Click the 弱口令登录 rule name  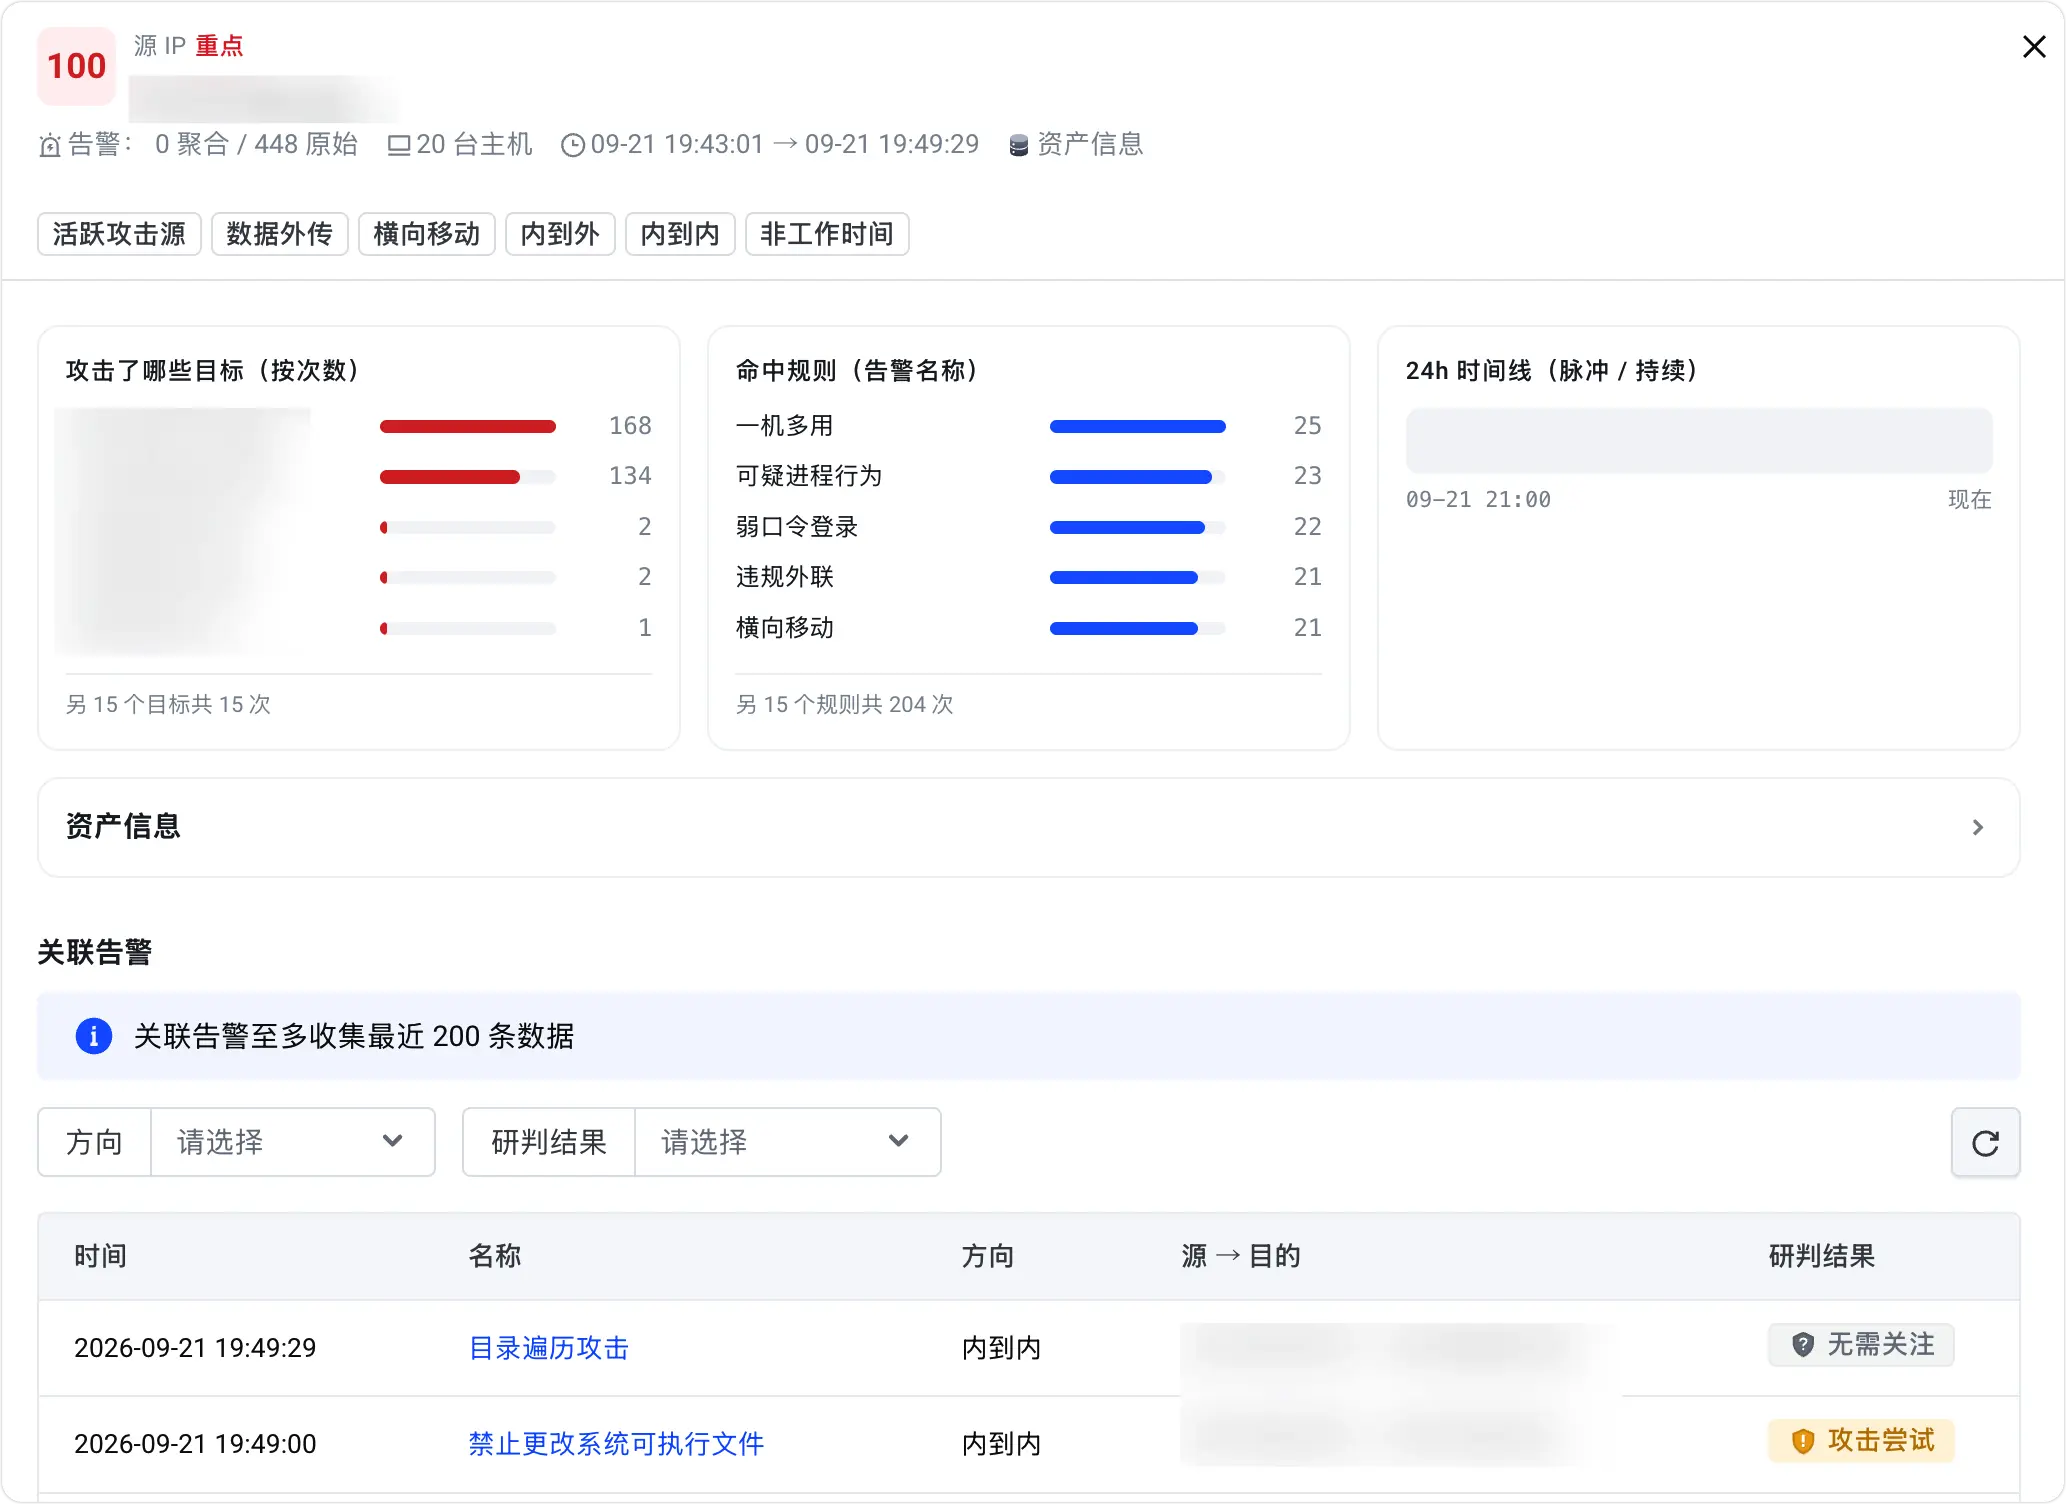tap(797, 527)
